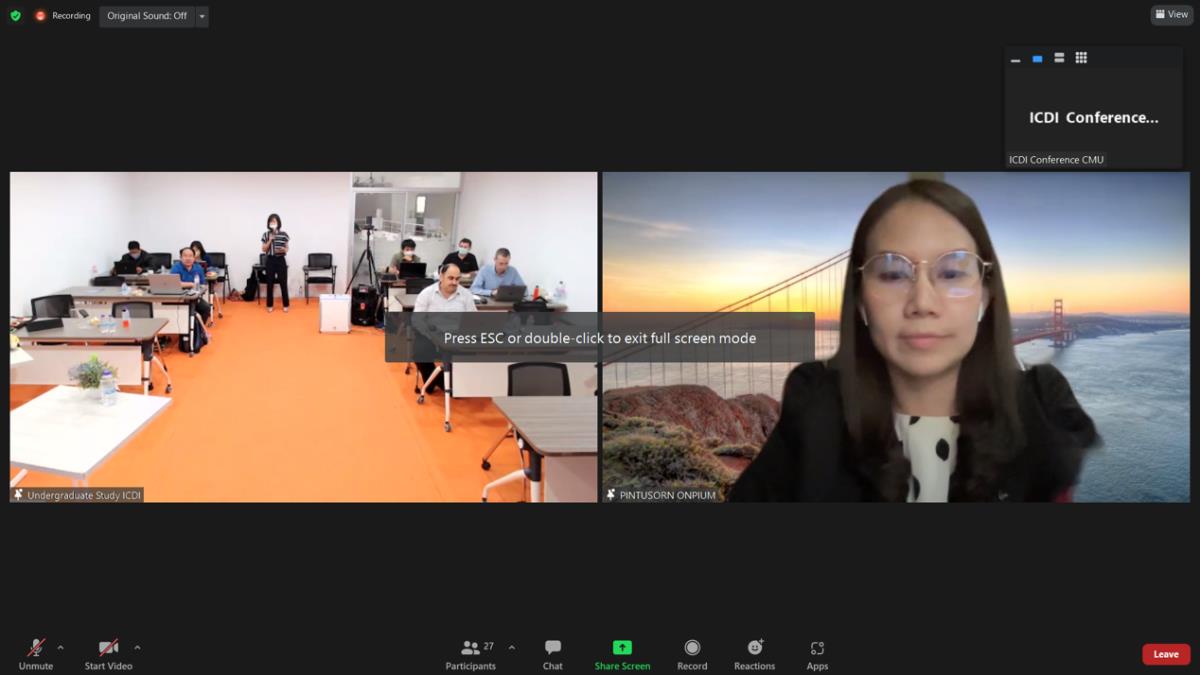Select the blue single-video thumbnail layout icon
This screenshot has height=675, width=1200.
click(1037, 58)
